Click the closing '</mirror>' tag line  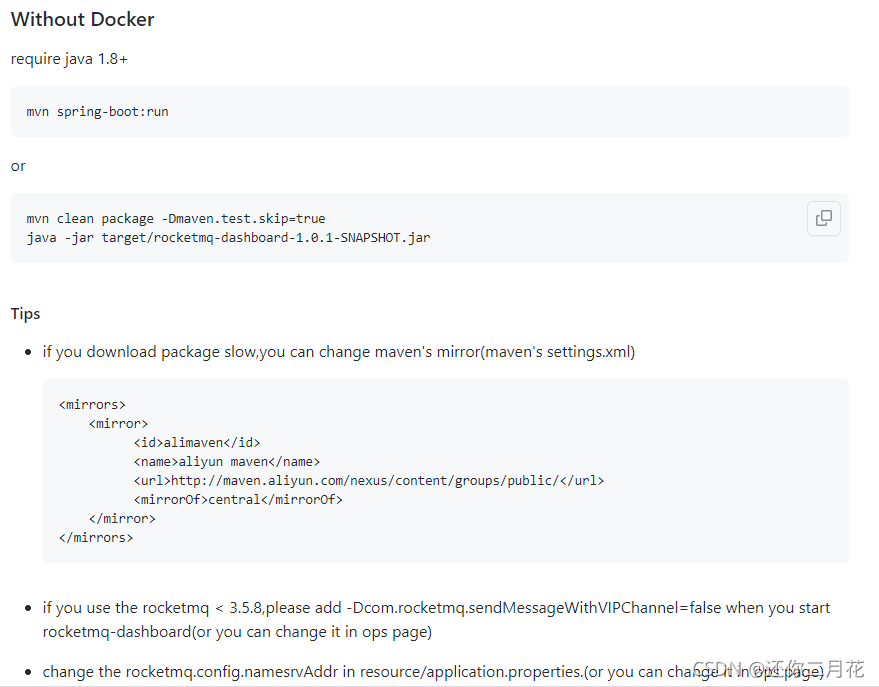pyautogui.click(x=122, y=519)
